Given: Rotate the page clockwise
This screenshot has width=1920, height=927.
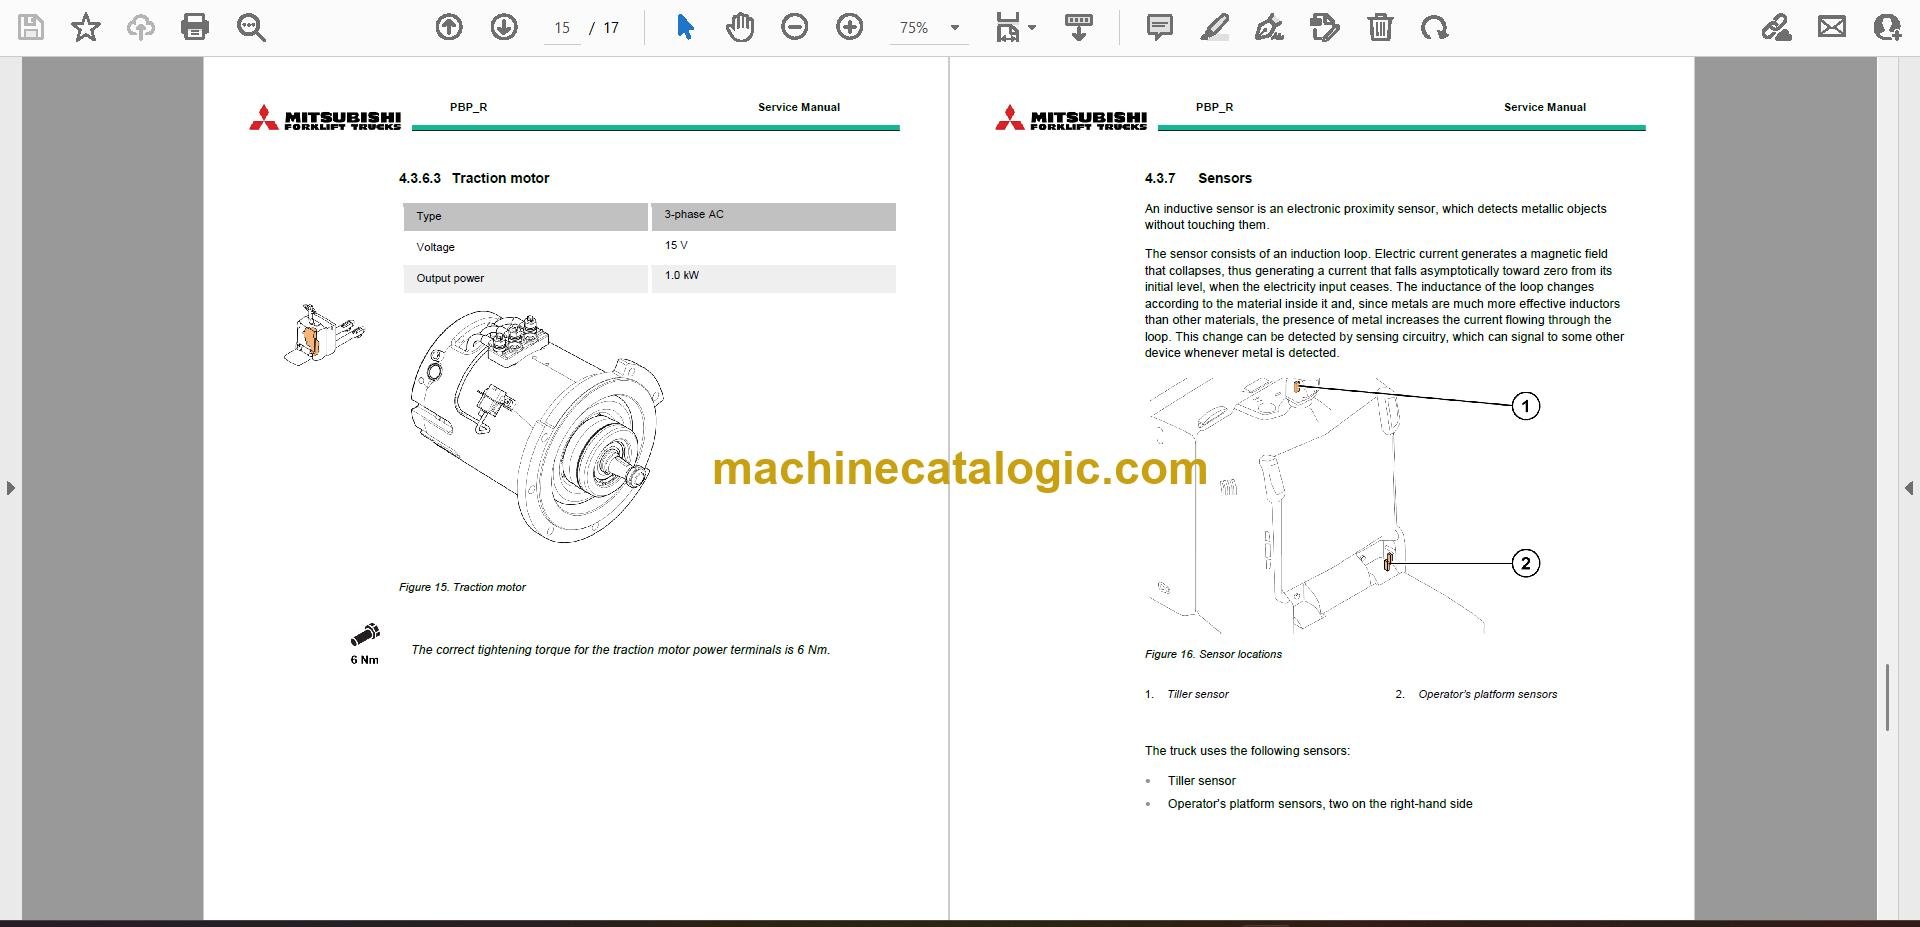Looking at the screenshot, I should [1434, 27].
